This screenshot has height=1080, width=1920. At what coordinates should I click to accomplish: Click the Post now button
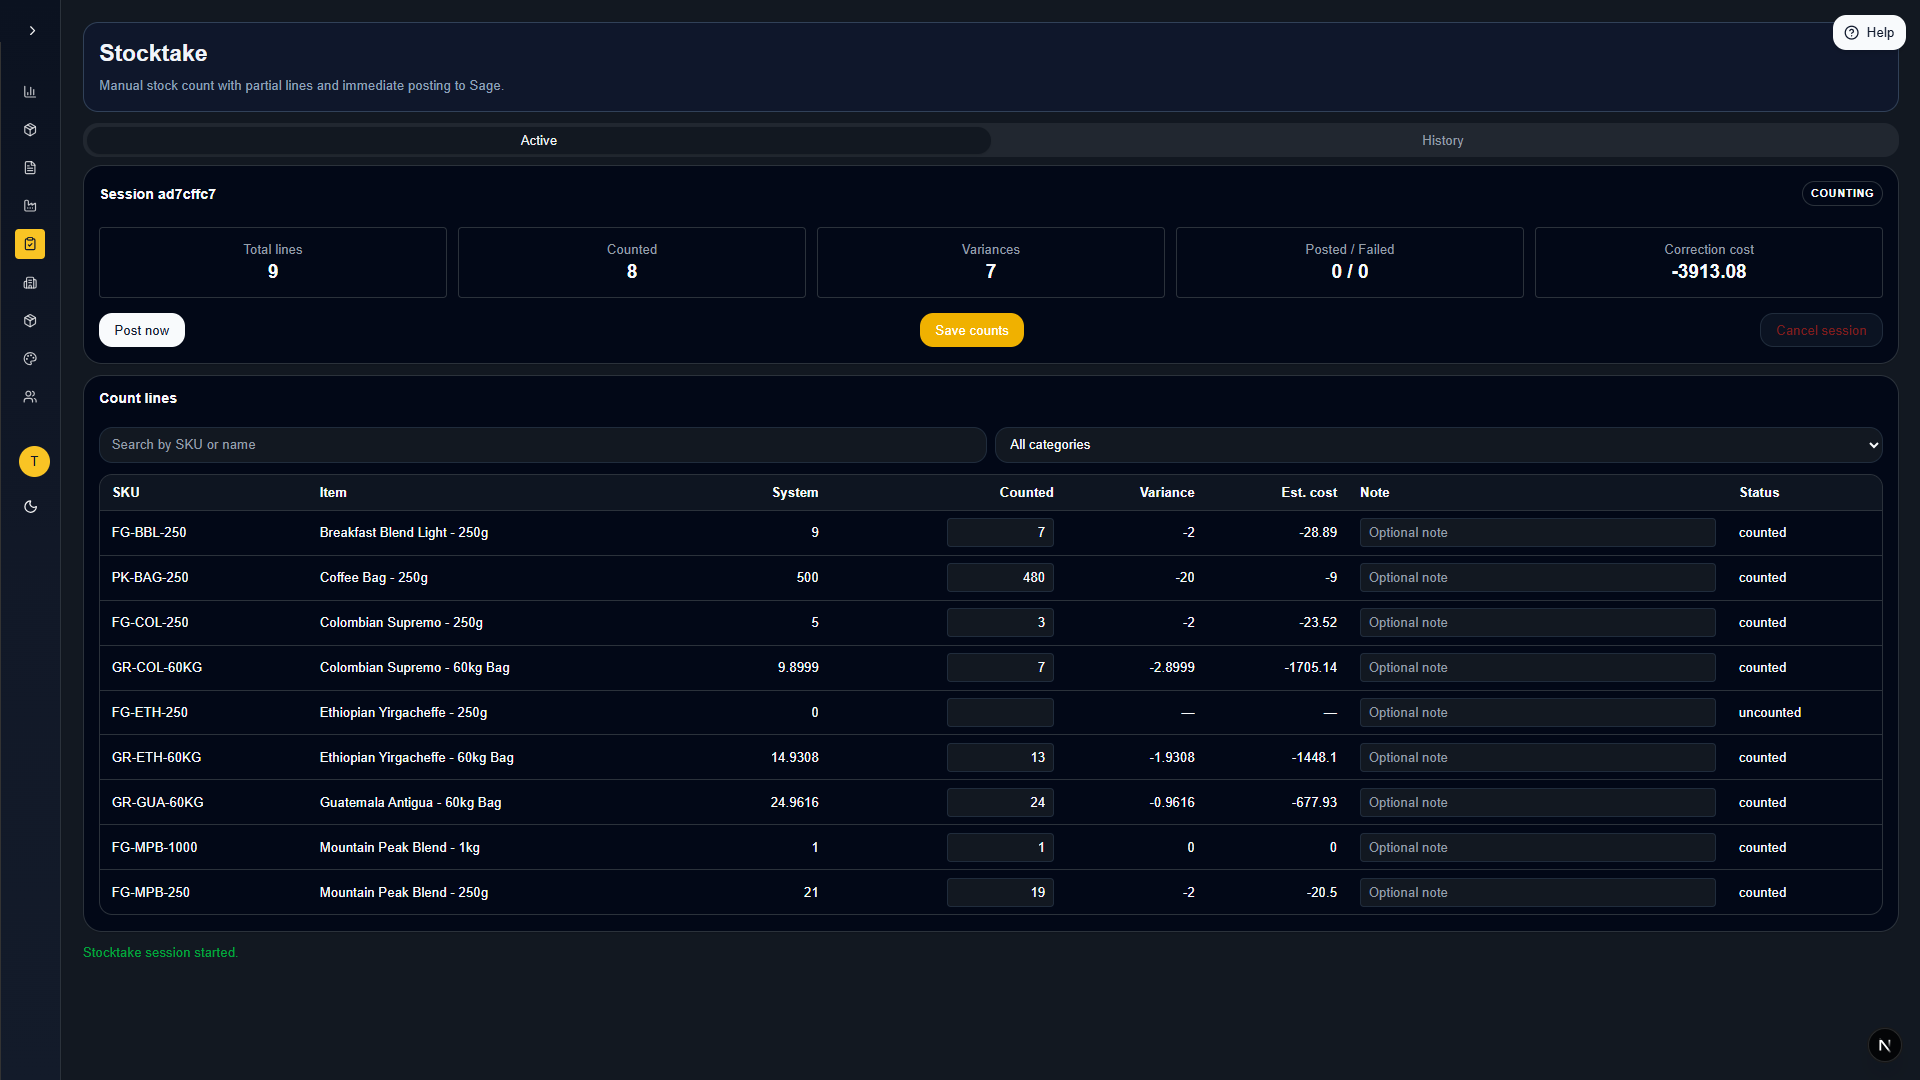[x=141, y=331]
